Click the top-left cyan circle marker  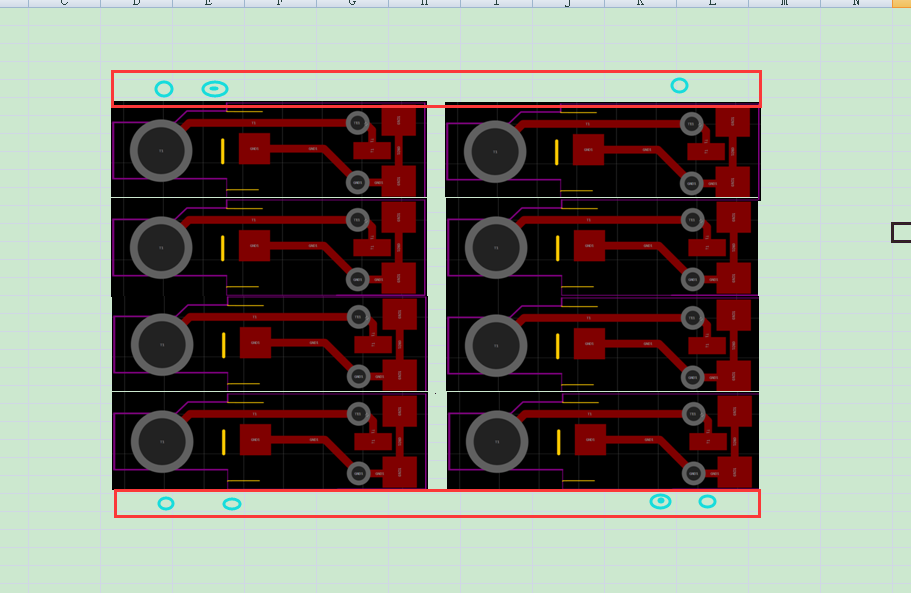coord(164,89)
